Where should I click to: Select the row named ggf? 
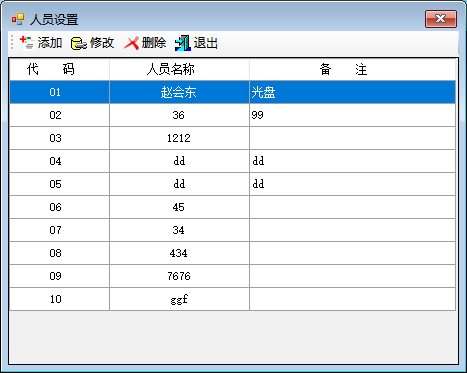pos(232,299)
